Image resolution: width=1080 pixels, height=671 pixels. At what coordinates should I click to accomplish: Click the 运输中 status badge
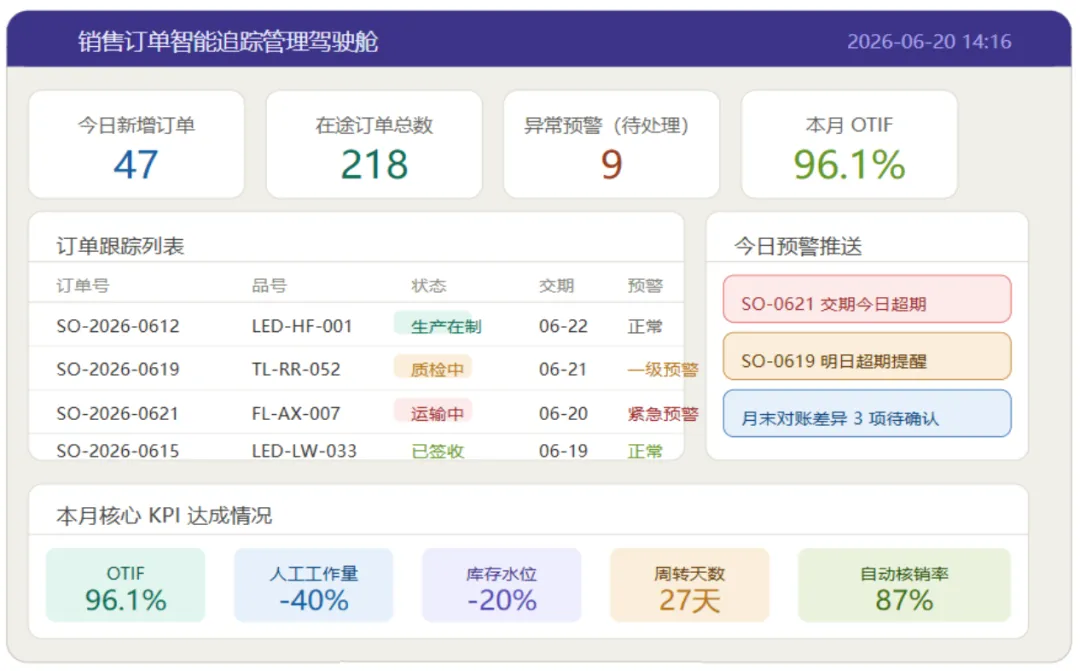[433, 413]
